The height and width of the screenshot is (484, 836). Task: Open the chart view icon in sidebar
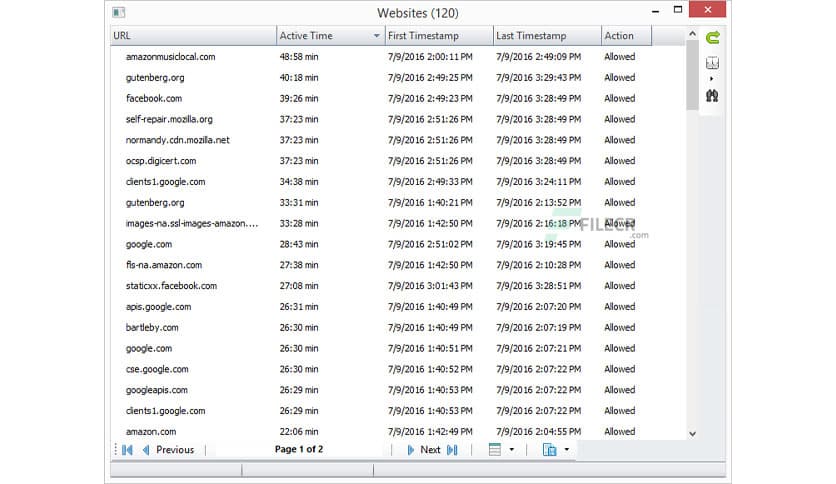coord(712,63)
